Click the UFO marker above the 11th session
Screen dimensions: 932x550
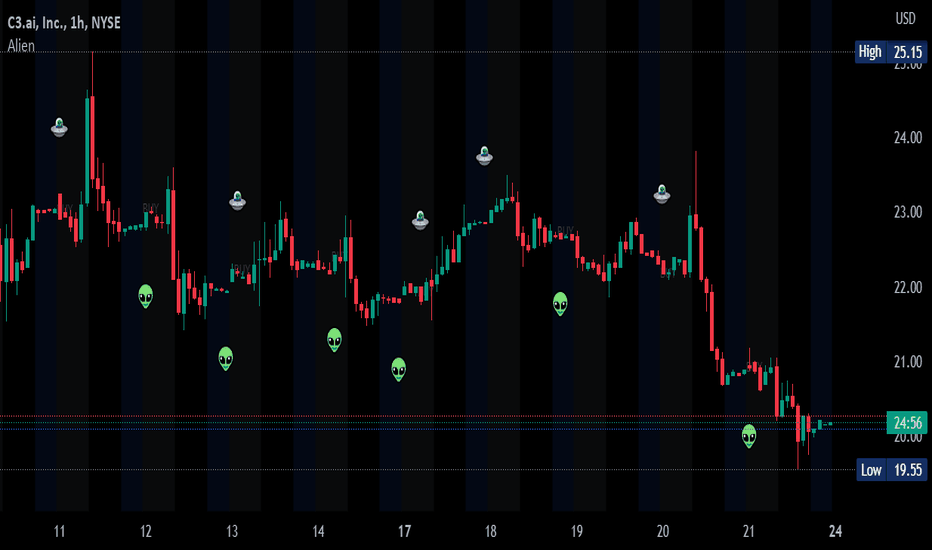click(59, 127)
